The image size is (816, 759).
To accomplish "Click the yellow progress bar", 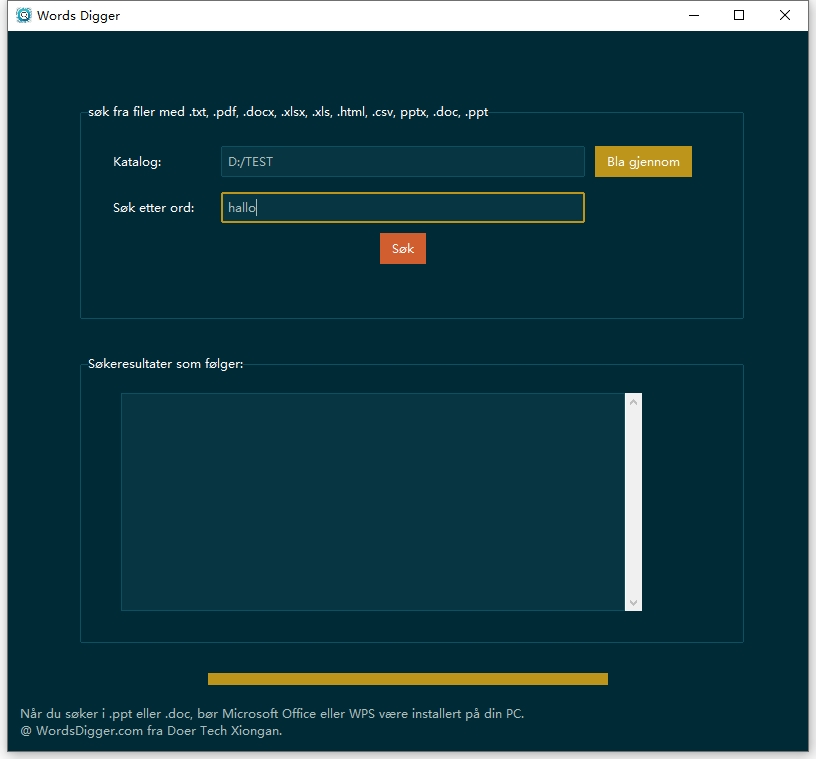I will point(408,679).
